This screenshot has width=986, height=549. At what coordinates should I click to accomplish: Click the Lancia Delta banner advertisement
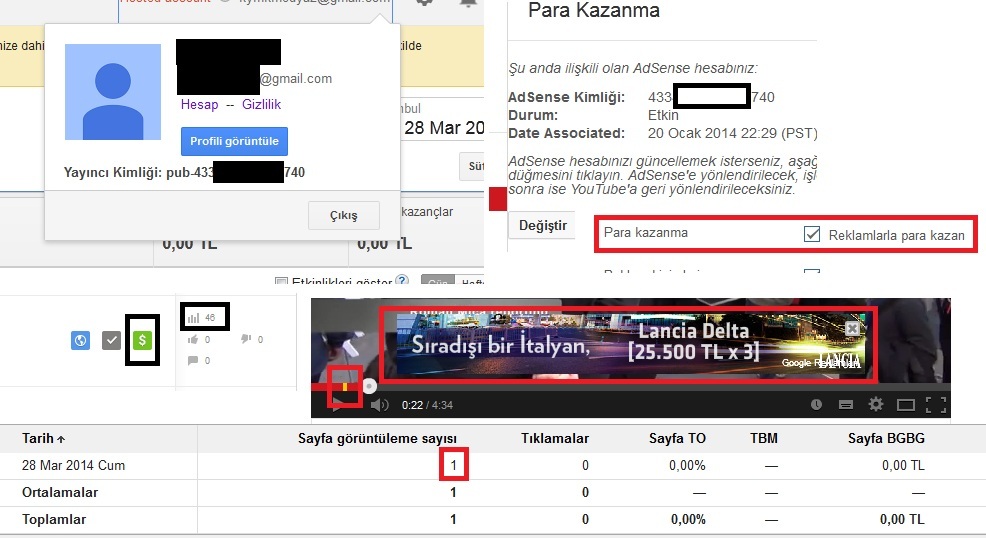629,345
